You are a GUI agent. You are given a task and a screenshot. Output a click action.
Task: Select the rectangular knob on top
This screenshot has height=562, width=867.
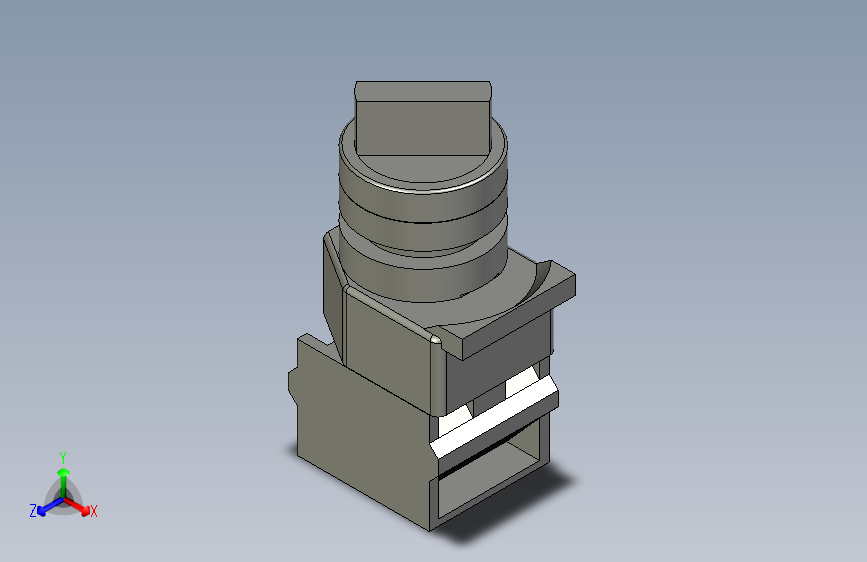(x=423, y=119)
